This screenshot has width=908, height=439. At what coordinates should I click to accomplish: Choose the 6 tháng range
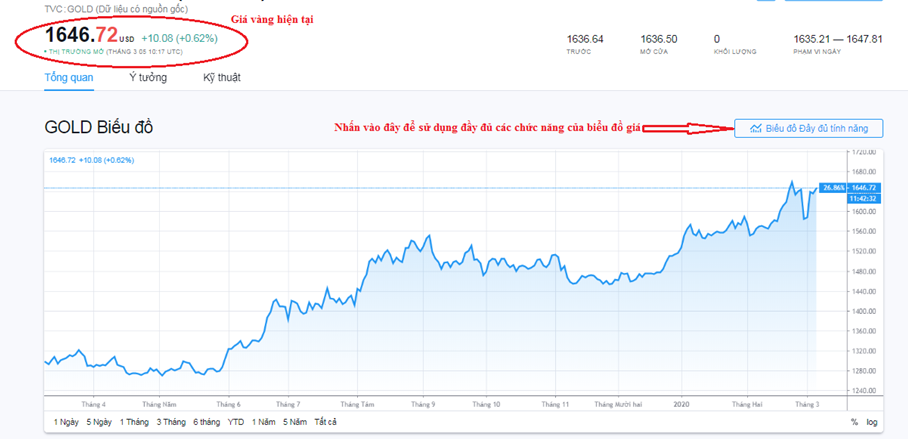(207, 422)
